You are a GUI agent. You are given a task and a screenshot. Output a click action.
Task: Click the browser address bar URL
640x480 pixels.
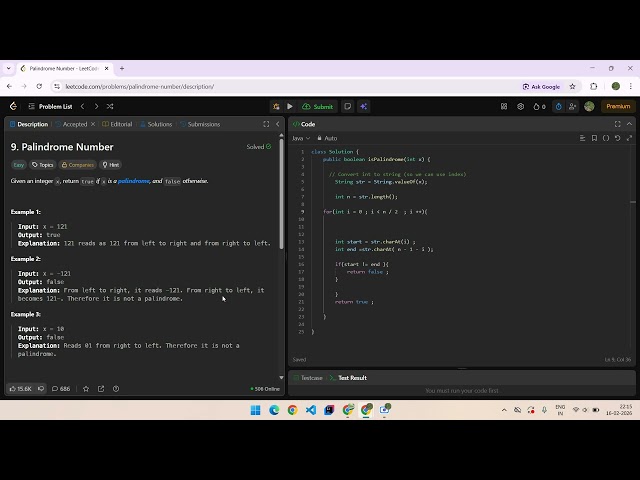click(x=140, y=87)
